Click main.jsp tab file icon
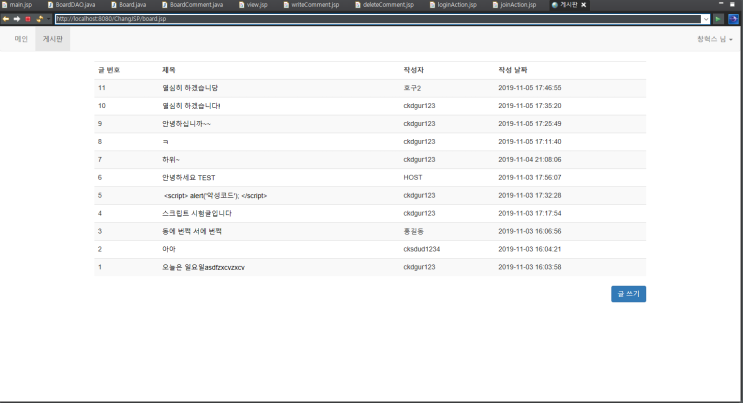The width and height of the screenshot is (743, 403). (5, 5)
